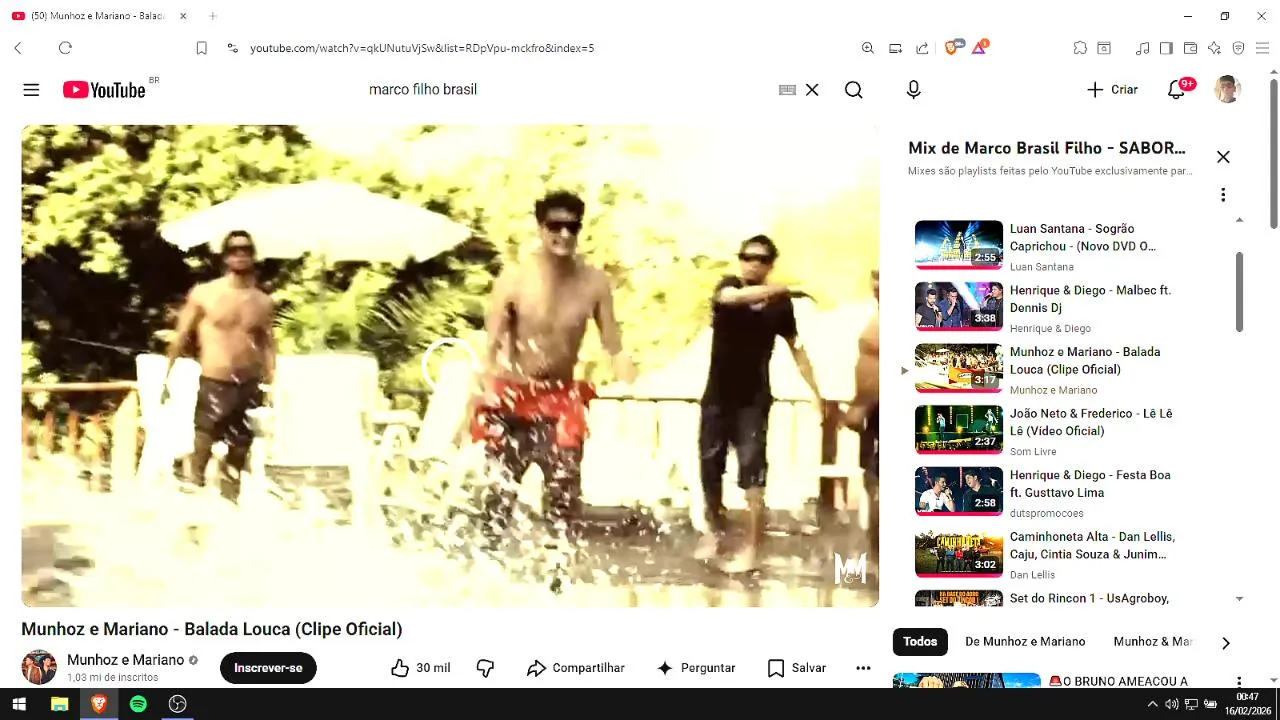Open the Brave share page icon
The image size is (1280, 720).
point(922,48)
